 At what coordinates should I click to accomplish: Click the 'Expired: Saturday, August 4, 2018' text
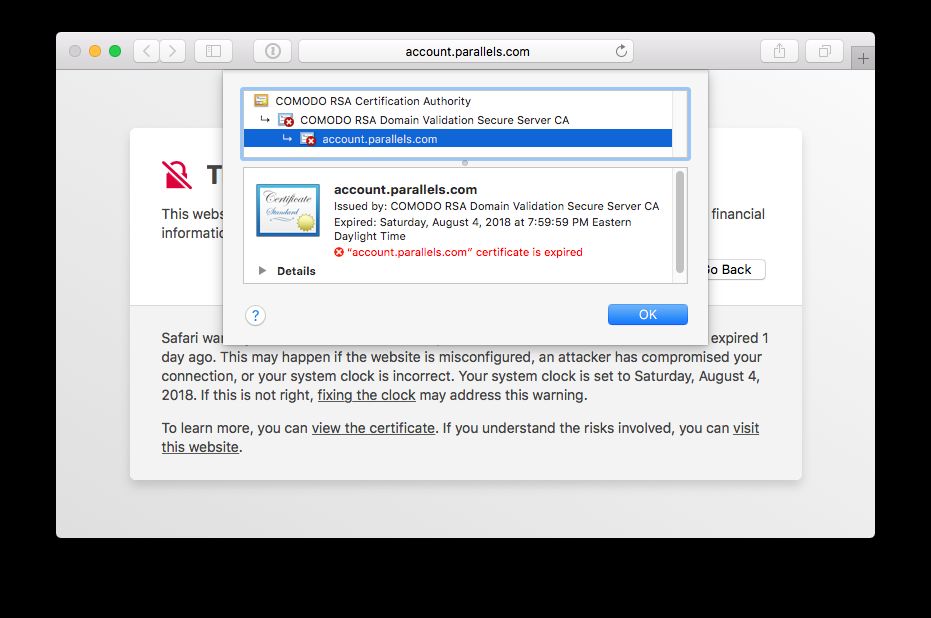(482, 229)
